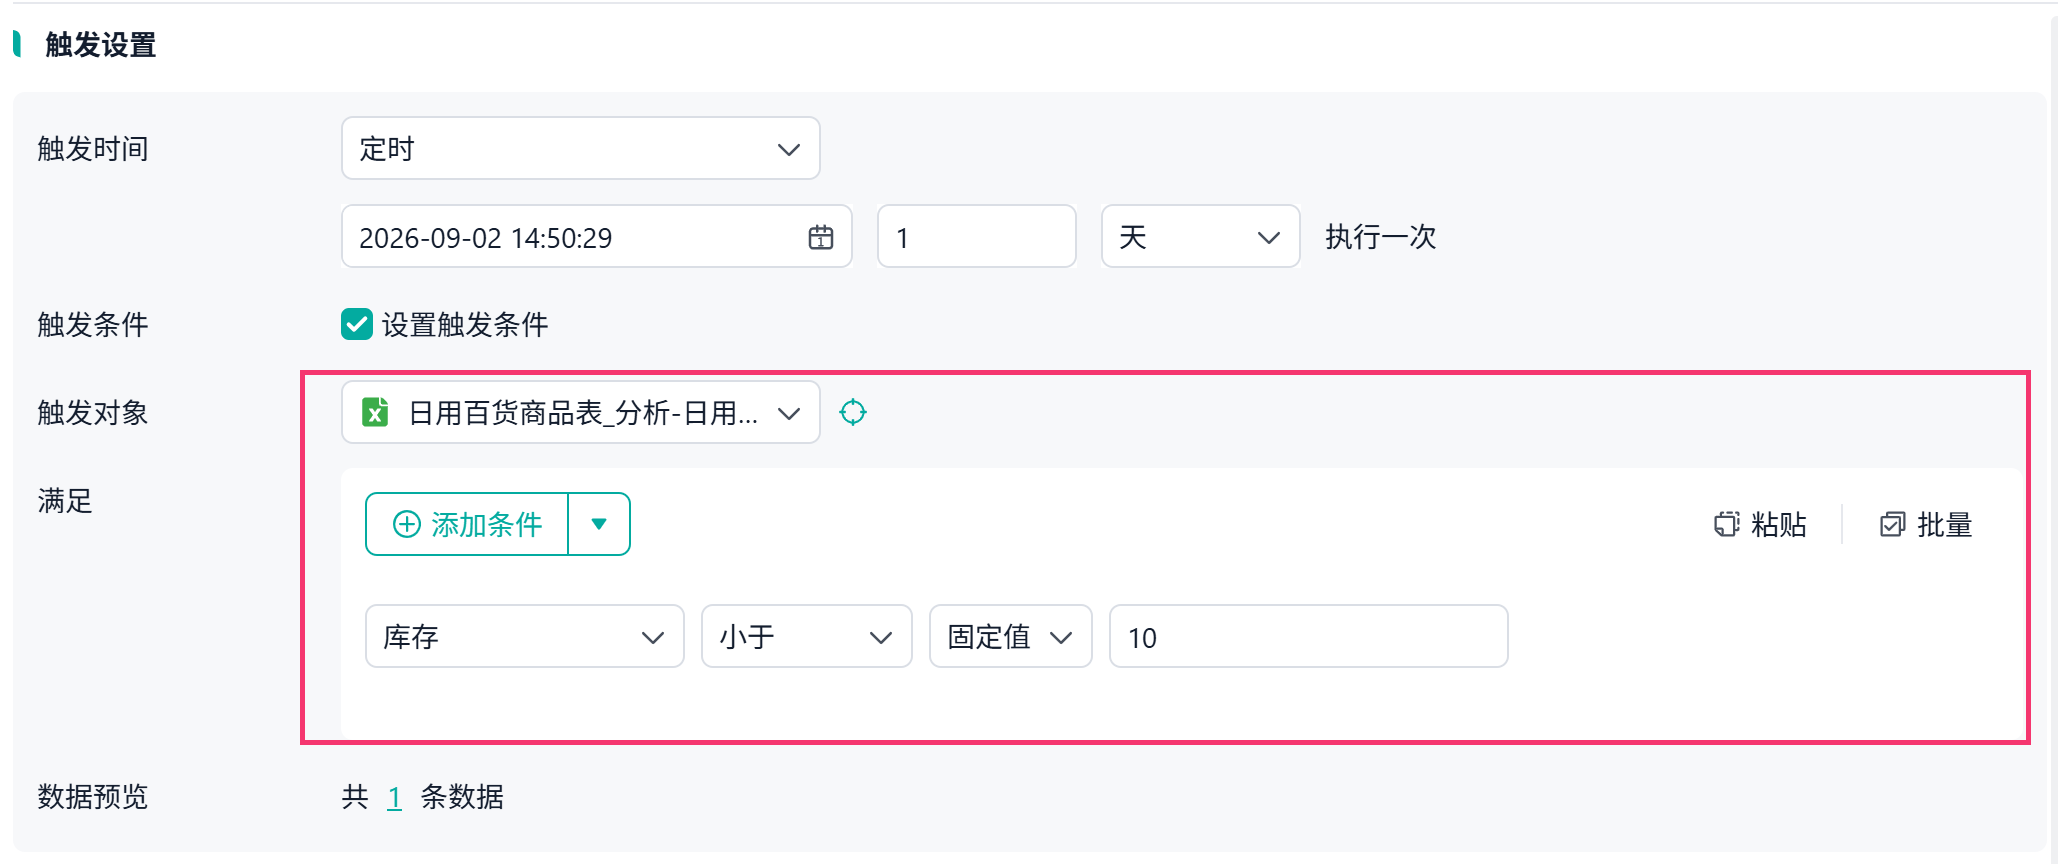Click the condition value field containing 10
This screenshot has height=864, width=2058.
click(x=1309, y=636)
